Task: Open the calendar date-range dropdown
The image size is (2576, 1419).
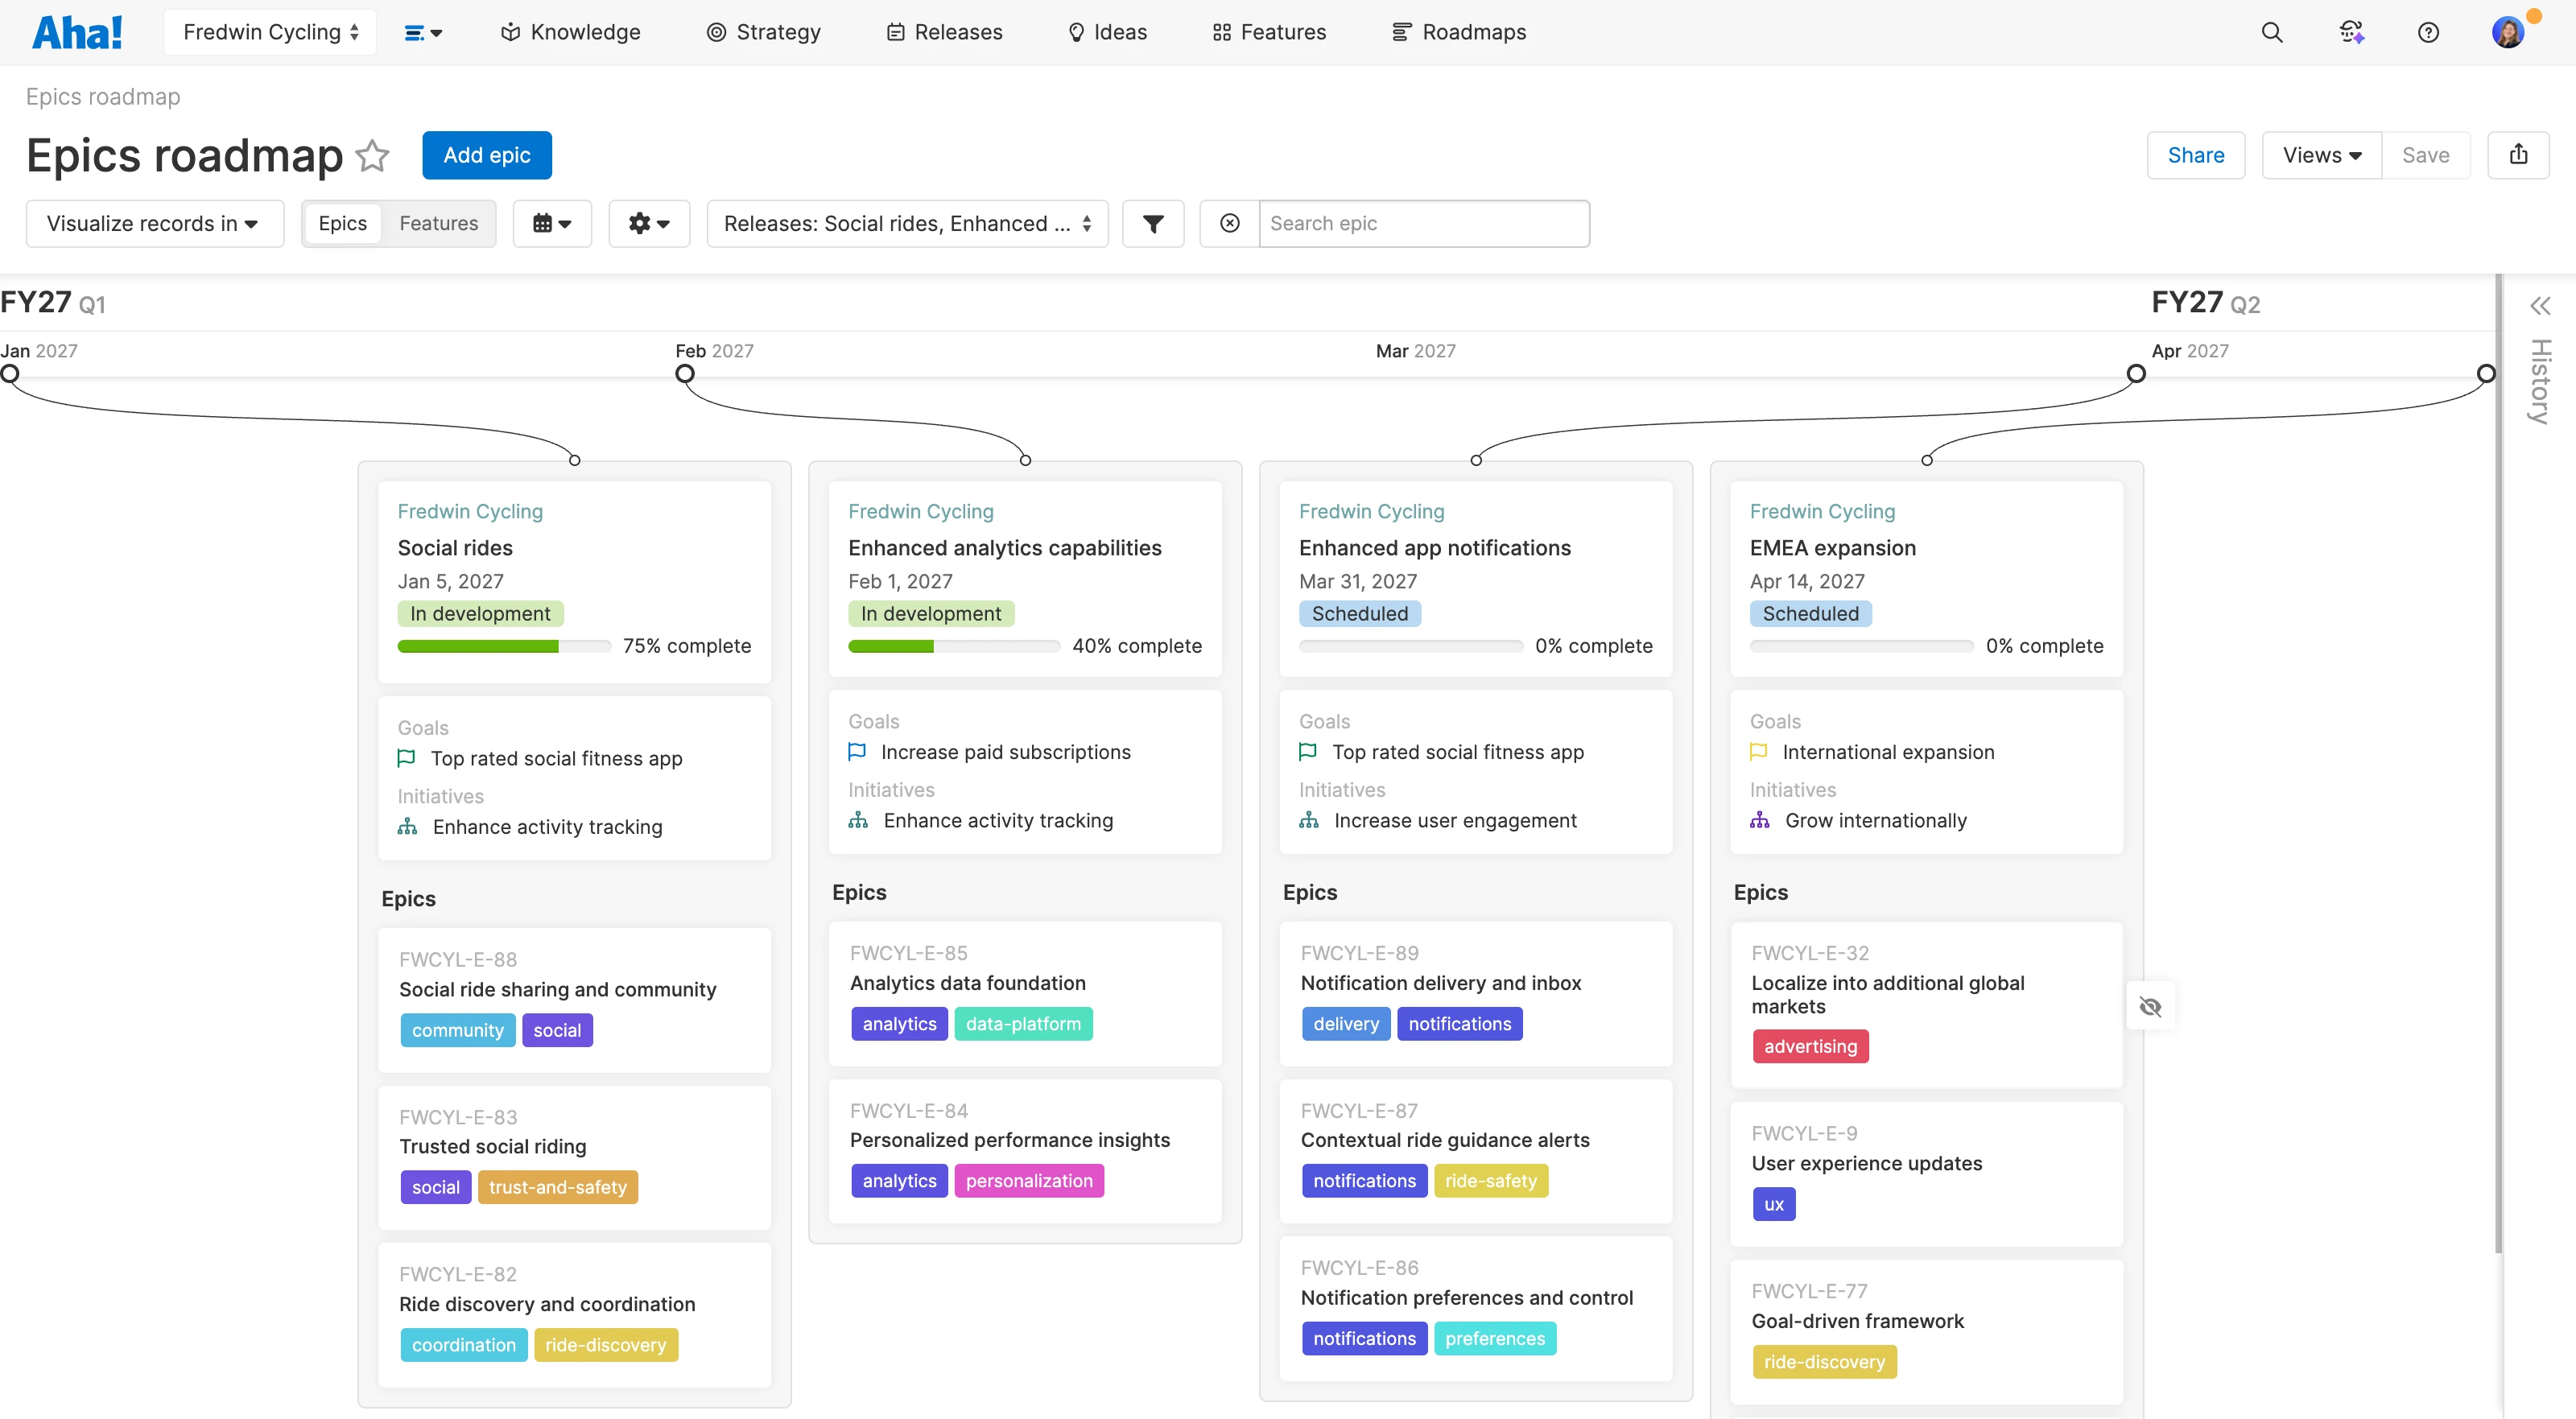Action: 552,223
